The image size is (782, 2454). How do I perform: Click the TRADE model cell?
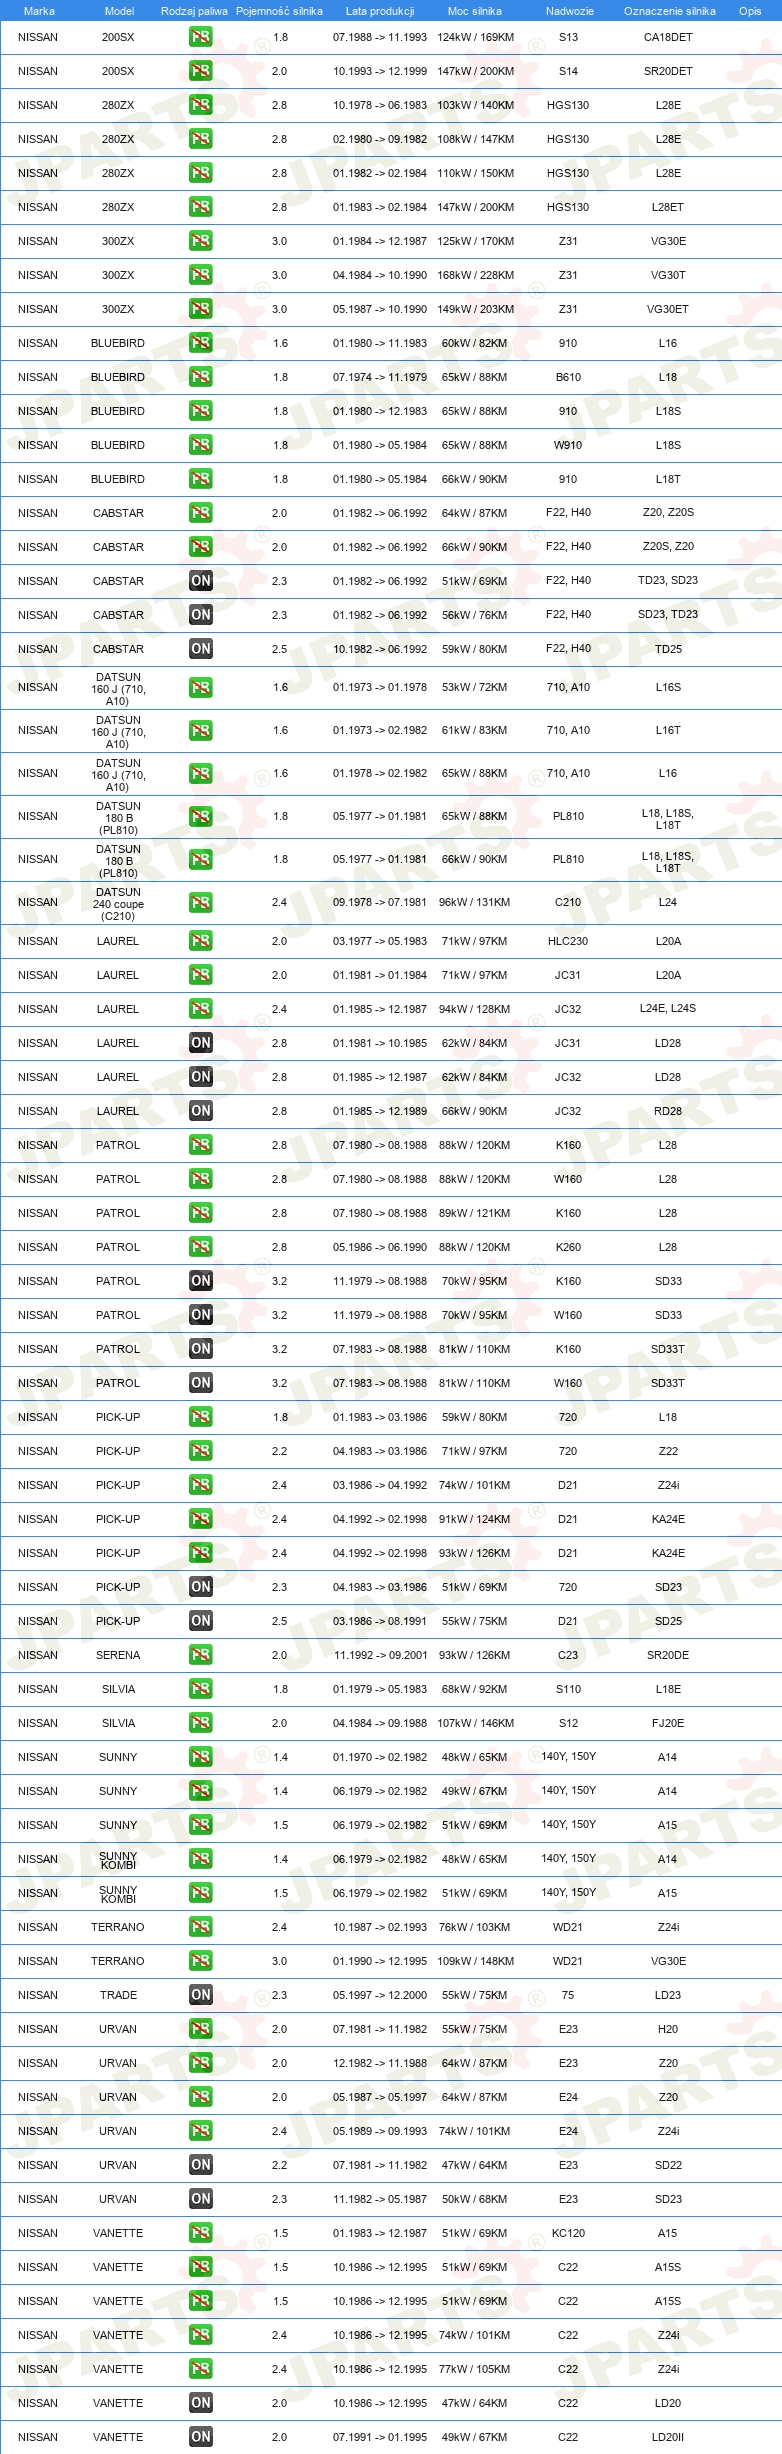point(118,1995)
